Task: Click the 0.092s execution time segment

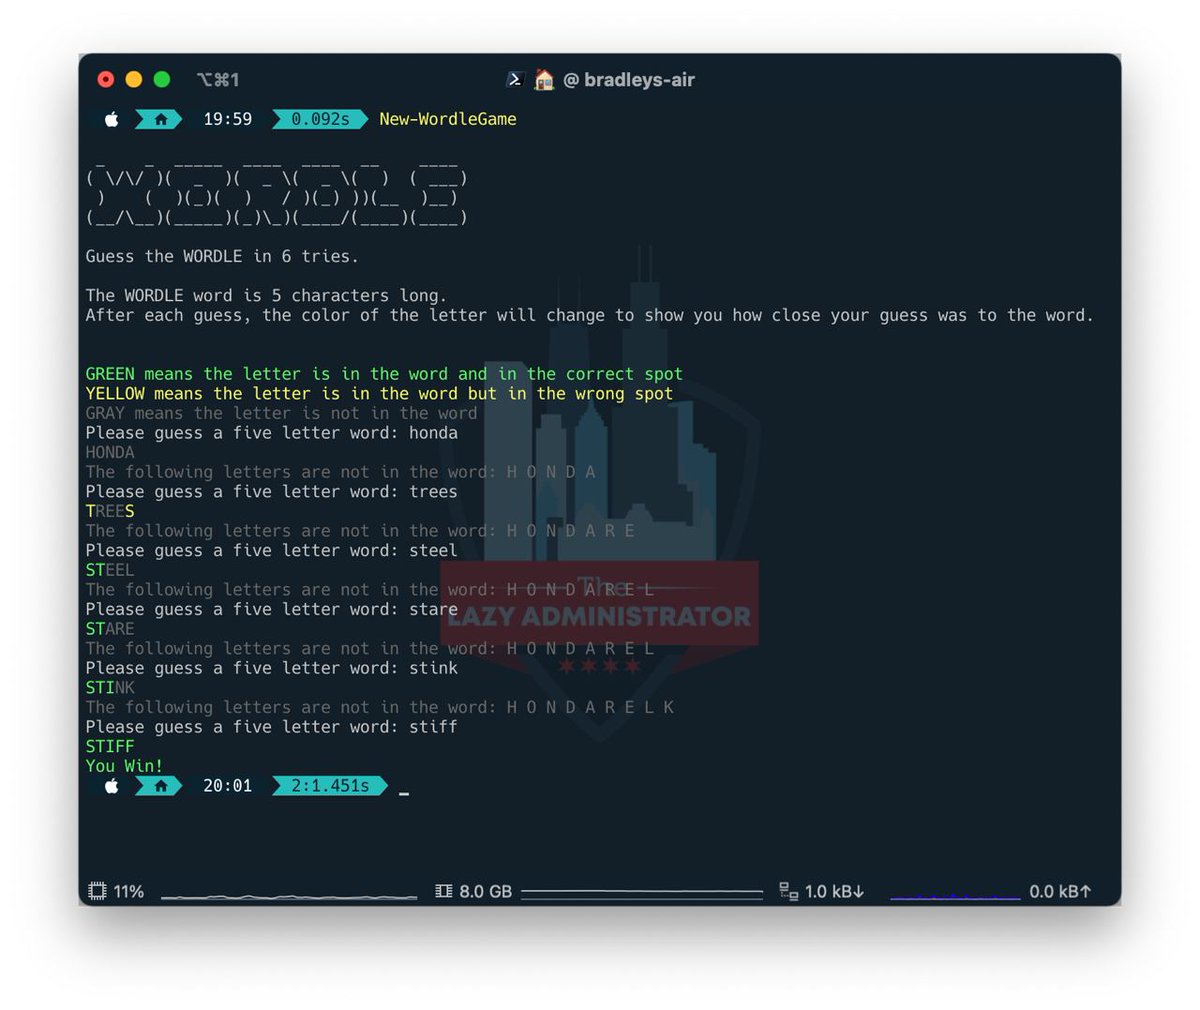Action: pos(320,119)
